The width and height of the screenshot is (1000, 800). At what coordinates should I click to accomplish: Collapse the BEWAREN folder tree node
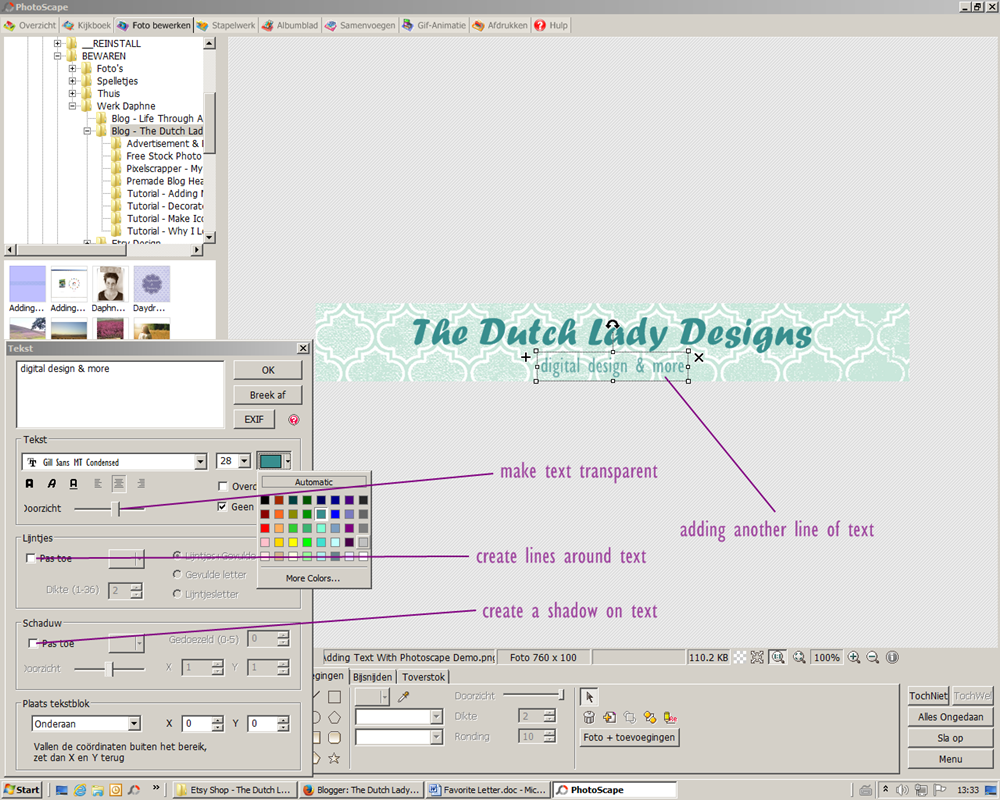(x=57, y=56)
